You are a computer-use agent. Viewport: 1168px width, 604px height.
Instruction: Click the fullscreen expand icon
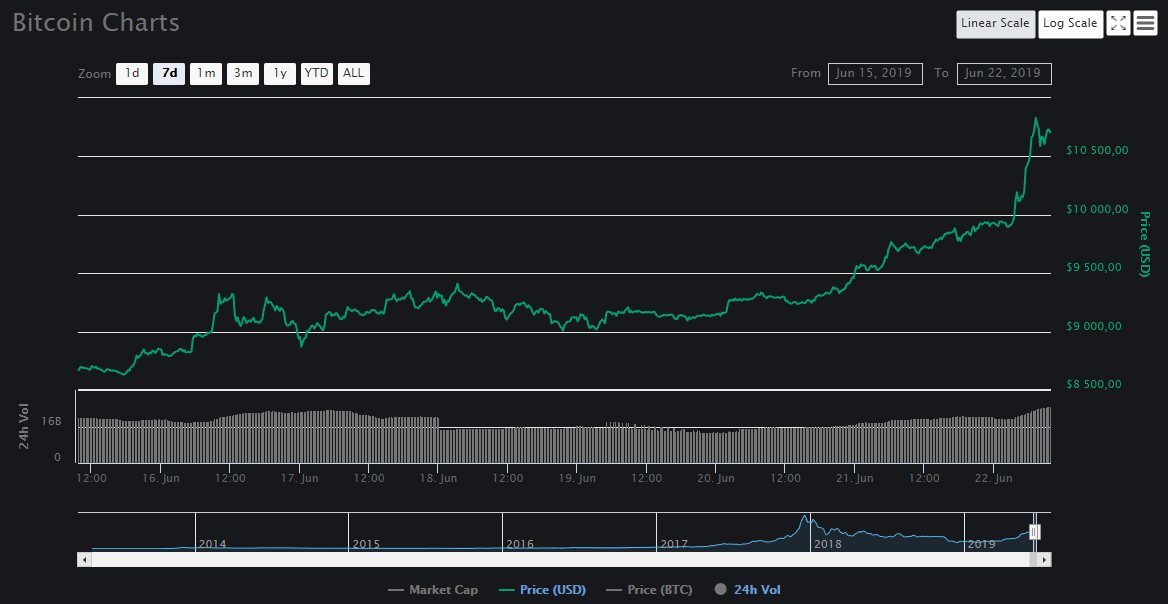(1118, 24)
